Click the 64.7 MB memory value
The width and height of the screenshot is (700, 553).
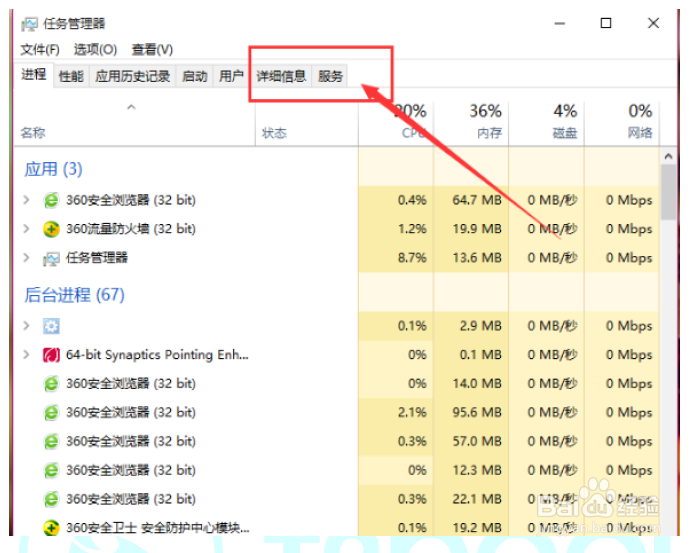[x=477, y=200]
